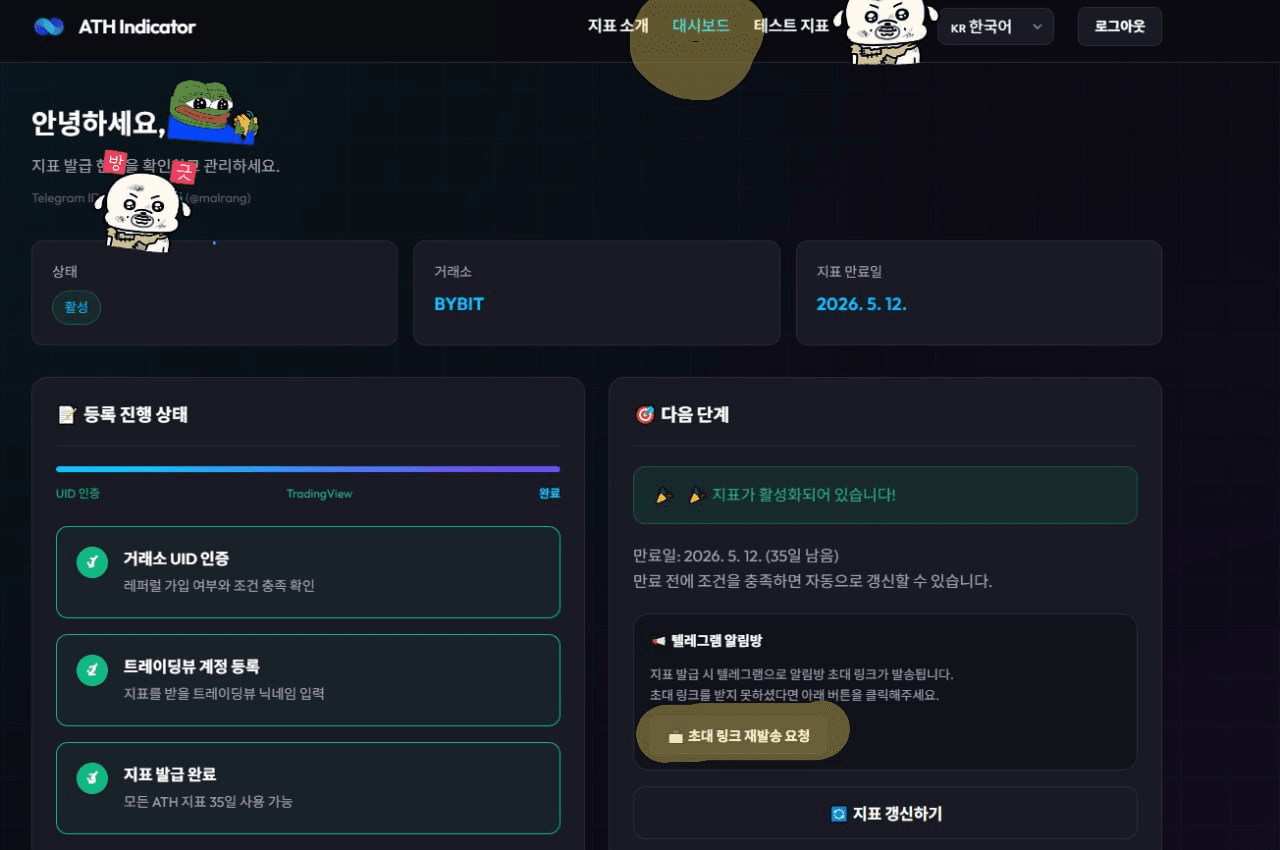Open the 테스트 지표 menu item
This screenshot has width=1280, height=850.
point(791,26)
